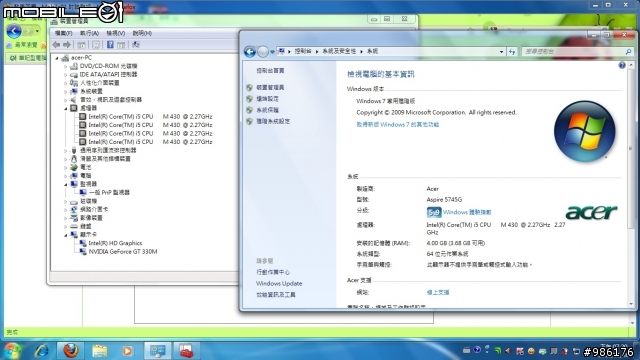Open 系統保護 system protection link
Image resolution: width=640 pixels, height=360 pixels.
click(267, 110)
